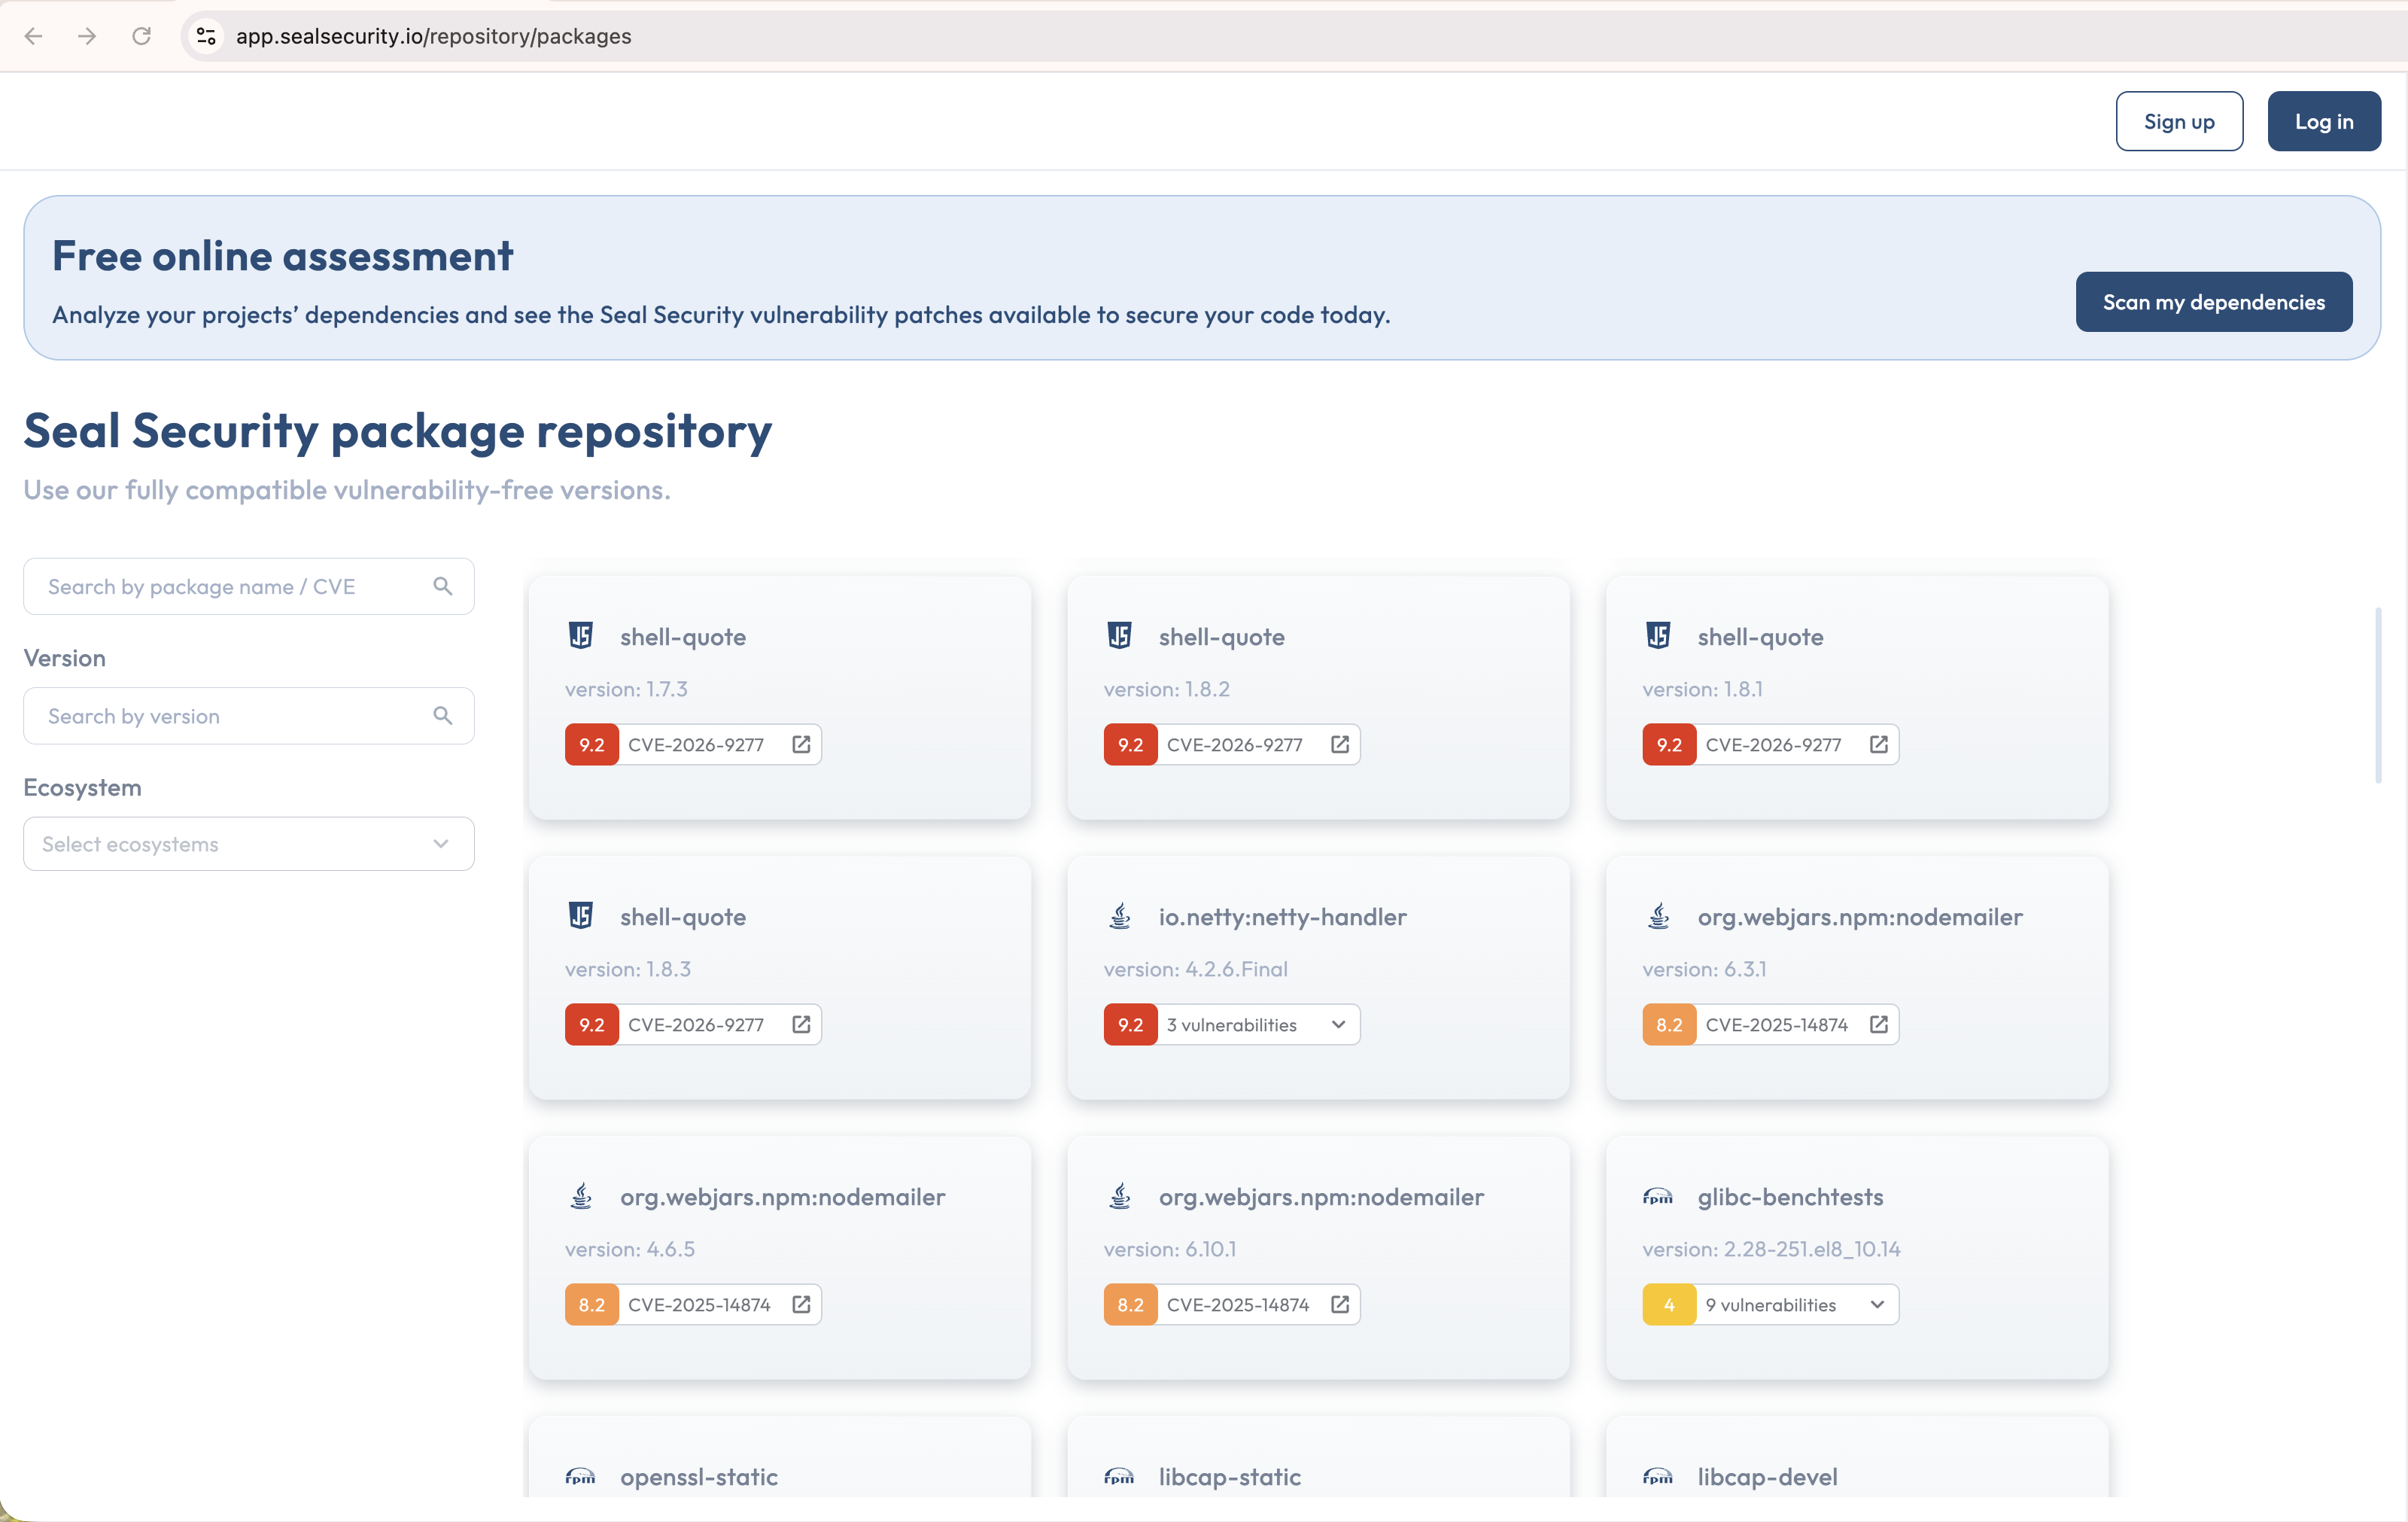The image size is (2408, 1522).
Task: Open the Select ecosystems dropdown
Action: coord(249,844)
